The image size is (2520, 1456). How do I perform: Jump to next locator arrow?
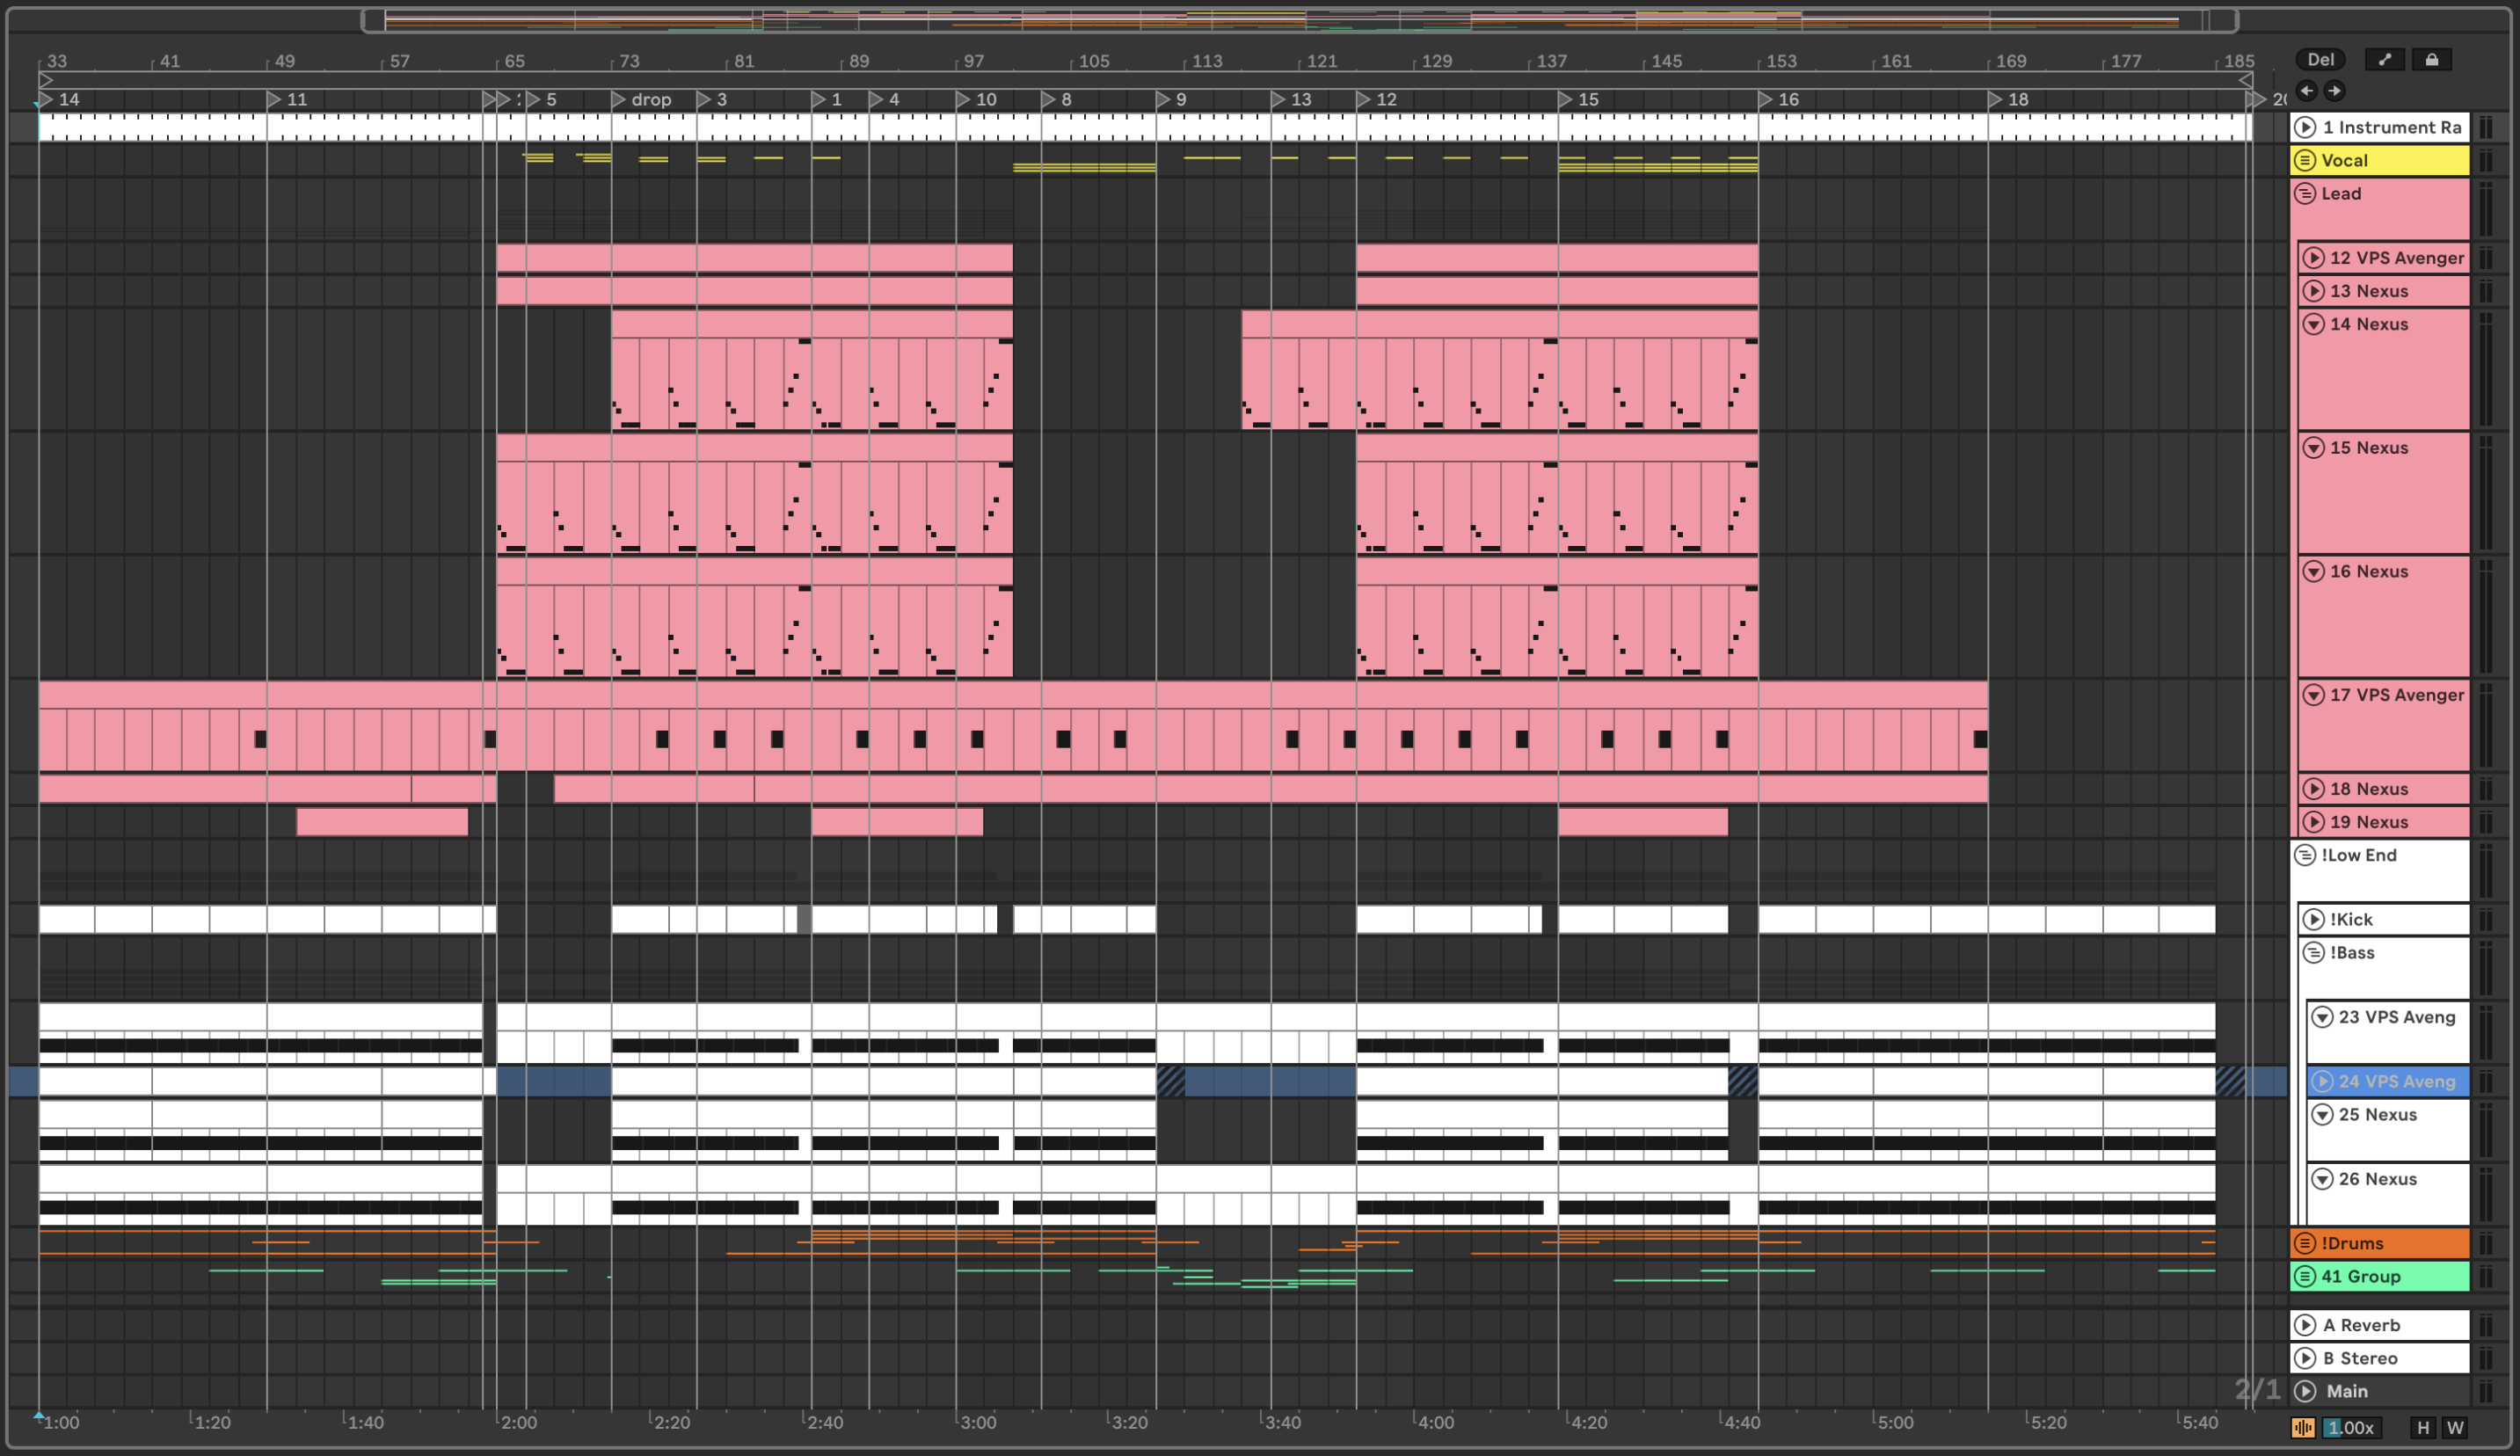pyautogui.click(x=2334, y=91)
